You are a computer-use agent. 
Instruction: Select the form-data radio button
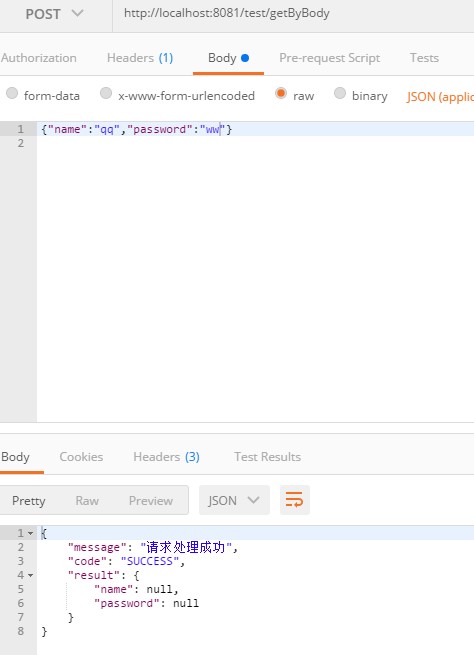[12, 93]
